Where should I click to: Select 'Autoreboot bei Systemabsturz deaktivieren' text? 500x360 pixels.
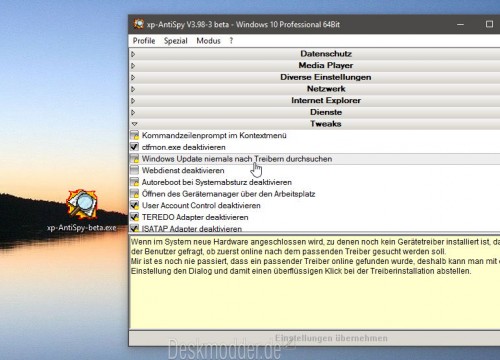point(217,182)
